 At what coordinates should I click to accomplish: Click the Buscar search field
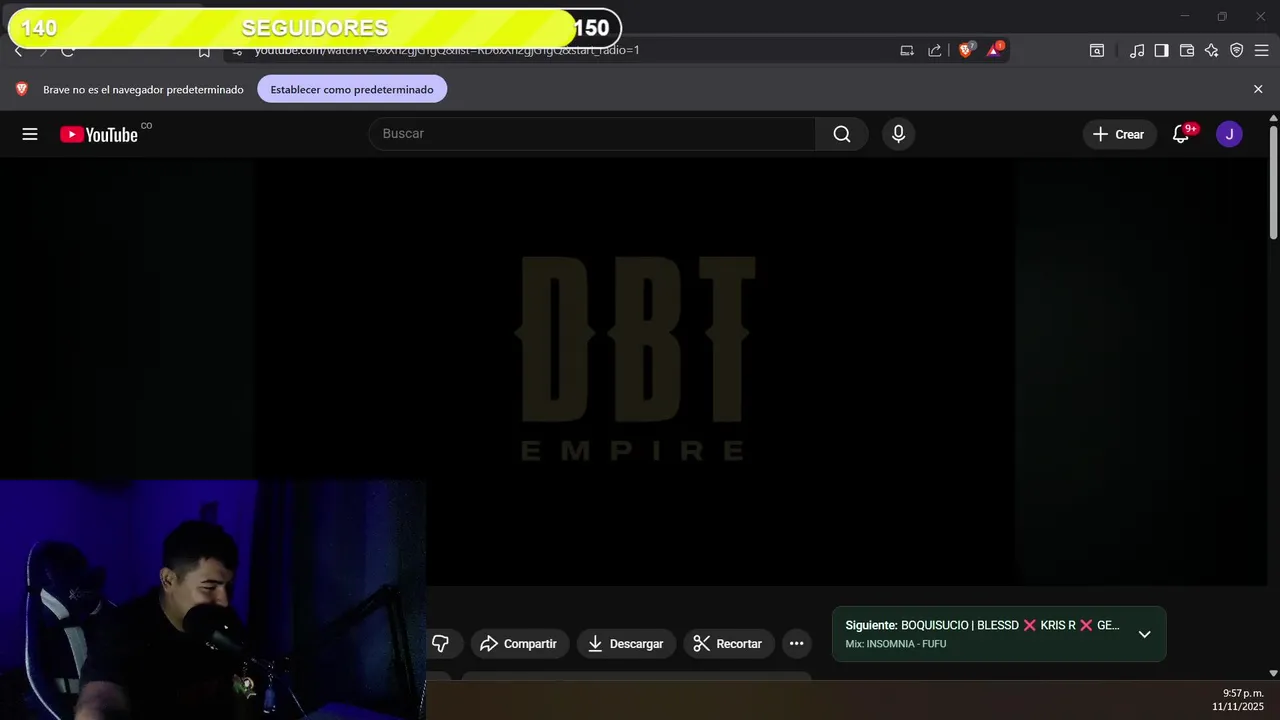[592, 134]
